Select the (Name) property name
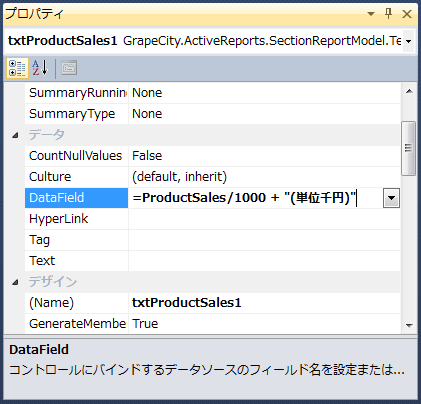The image size is (421, 404). [x=51, y=303]
